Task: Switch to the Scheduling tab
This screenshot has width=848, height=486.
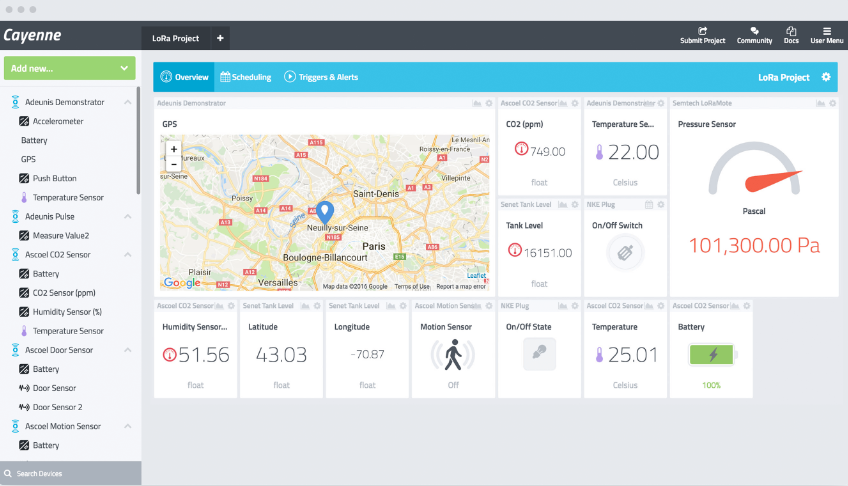Action: point(246,77)
